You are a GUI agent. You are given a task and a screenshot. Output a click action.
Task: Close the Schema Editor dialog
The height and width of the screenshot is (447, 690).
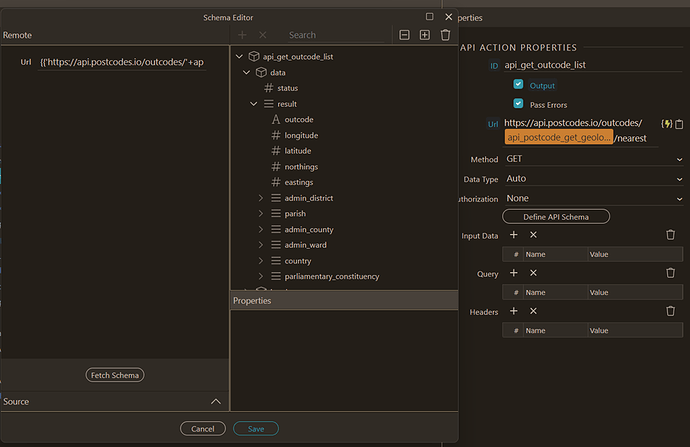click(448, 17)
